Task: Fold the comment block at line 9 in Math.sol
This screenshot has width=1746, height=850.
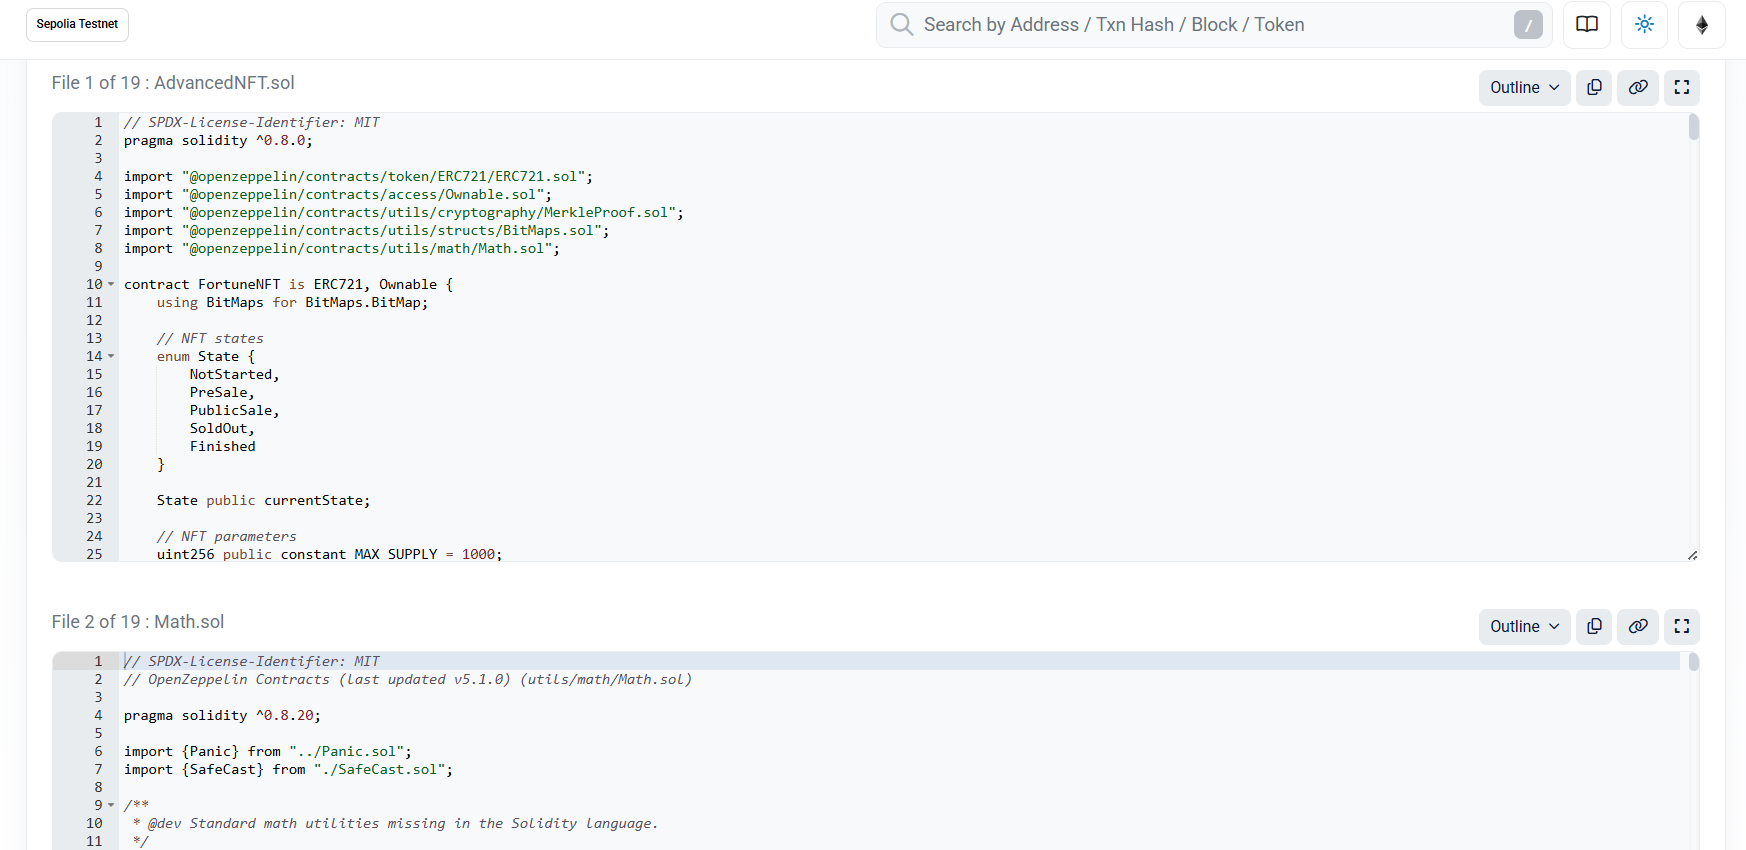Action: tap(111, 806)
